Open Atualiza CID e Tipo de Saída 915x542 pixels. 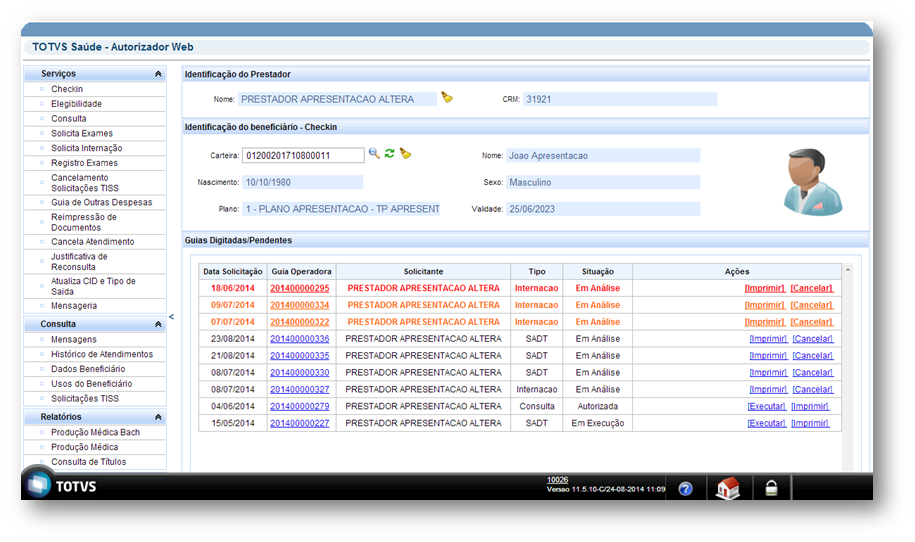[93, 286]
